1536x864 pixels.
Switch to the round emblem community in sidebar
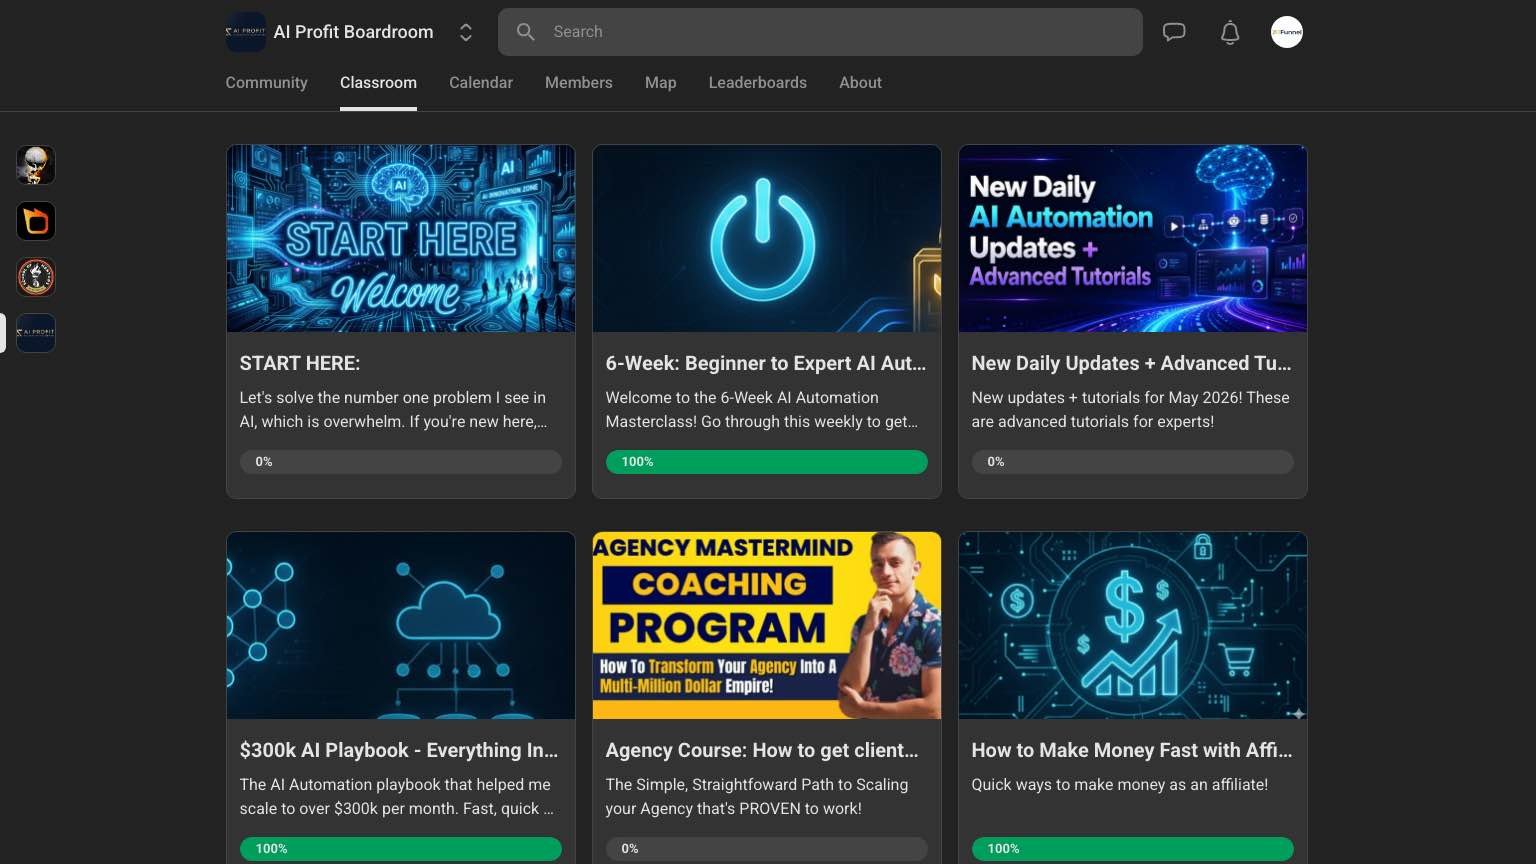pyautogui.click(x=36, y=277)
